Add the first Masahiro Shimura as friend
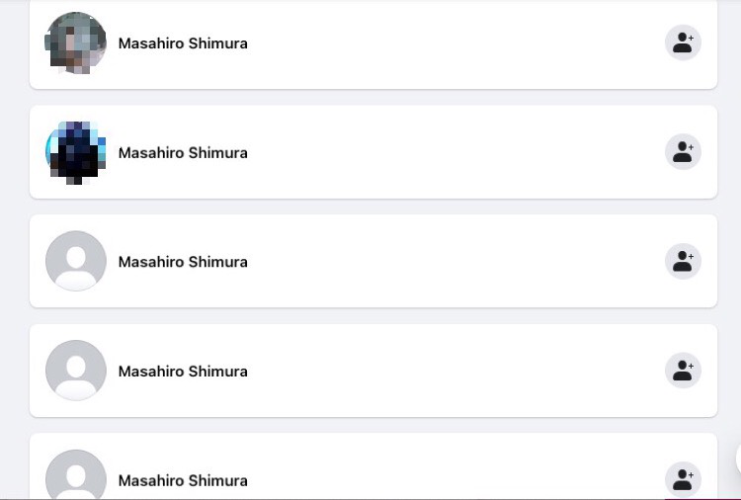741x500 pixels. coord(683,43)
